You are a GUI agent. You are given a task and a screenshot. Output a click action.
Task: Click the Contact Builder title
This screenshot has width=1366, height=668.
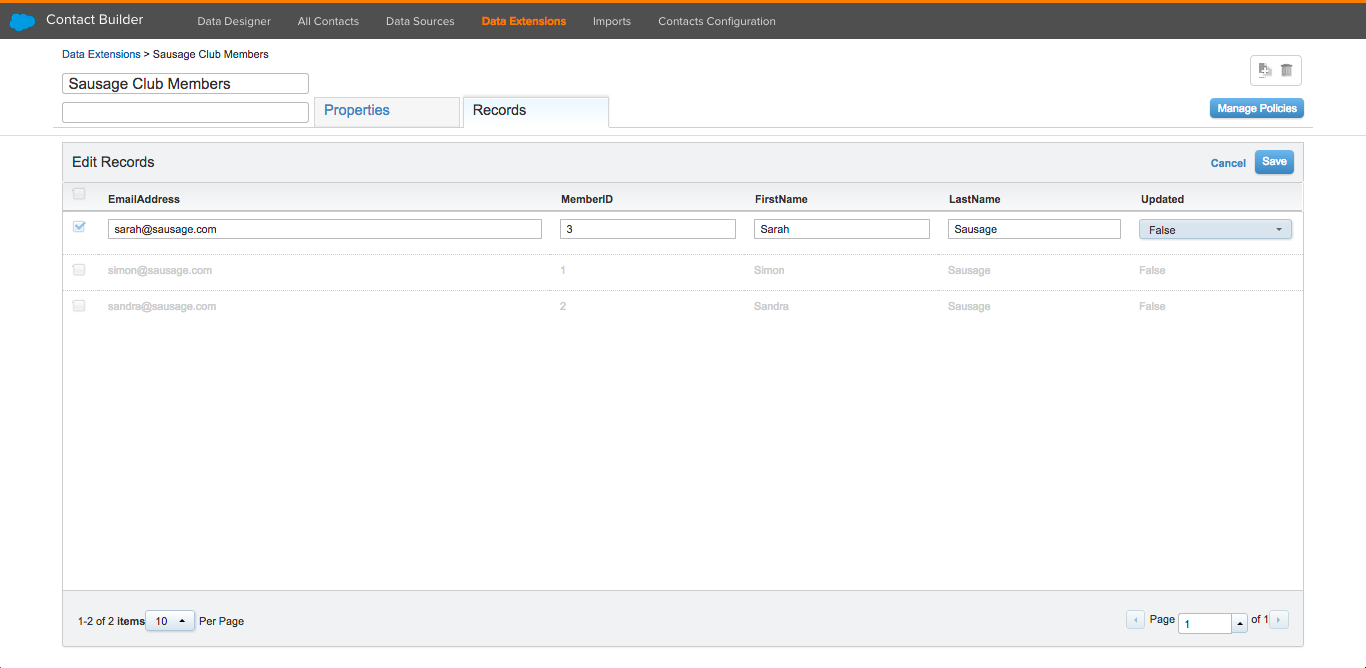click(x=94, y=20)
